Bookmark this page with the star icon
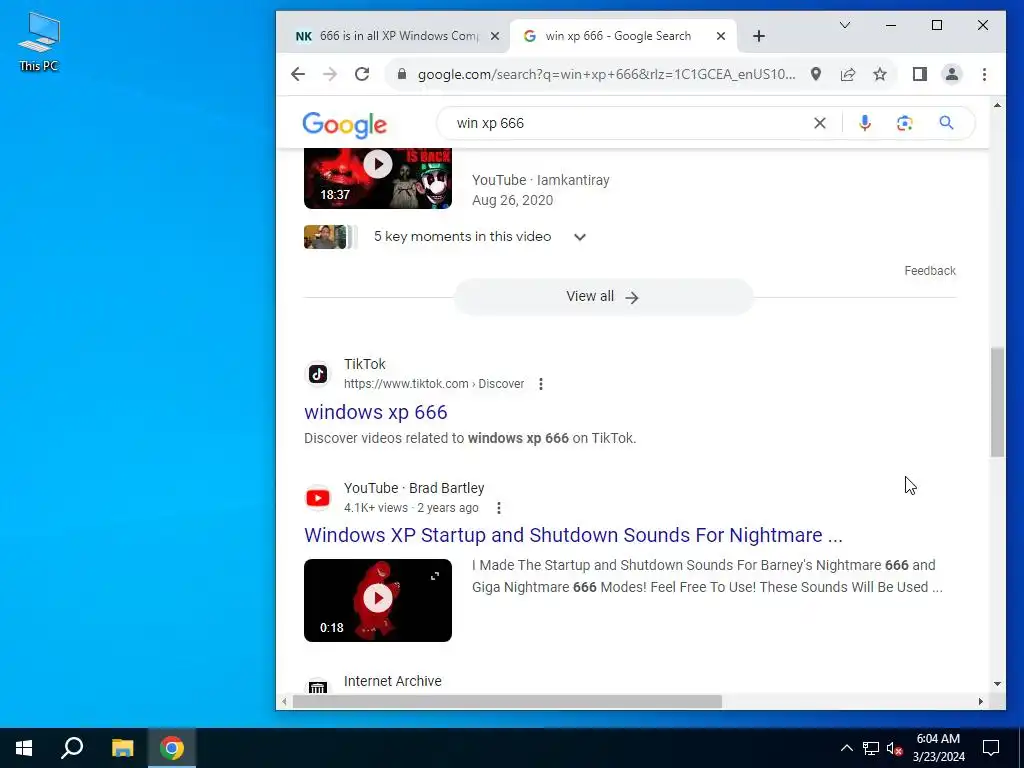 (880, 74)
